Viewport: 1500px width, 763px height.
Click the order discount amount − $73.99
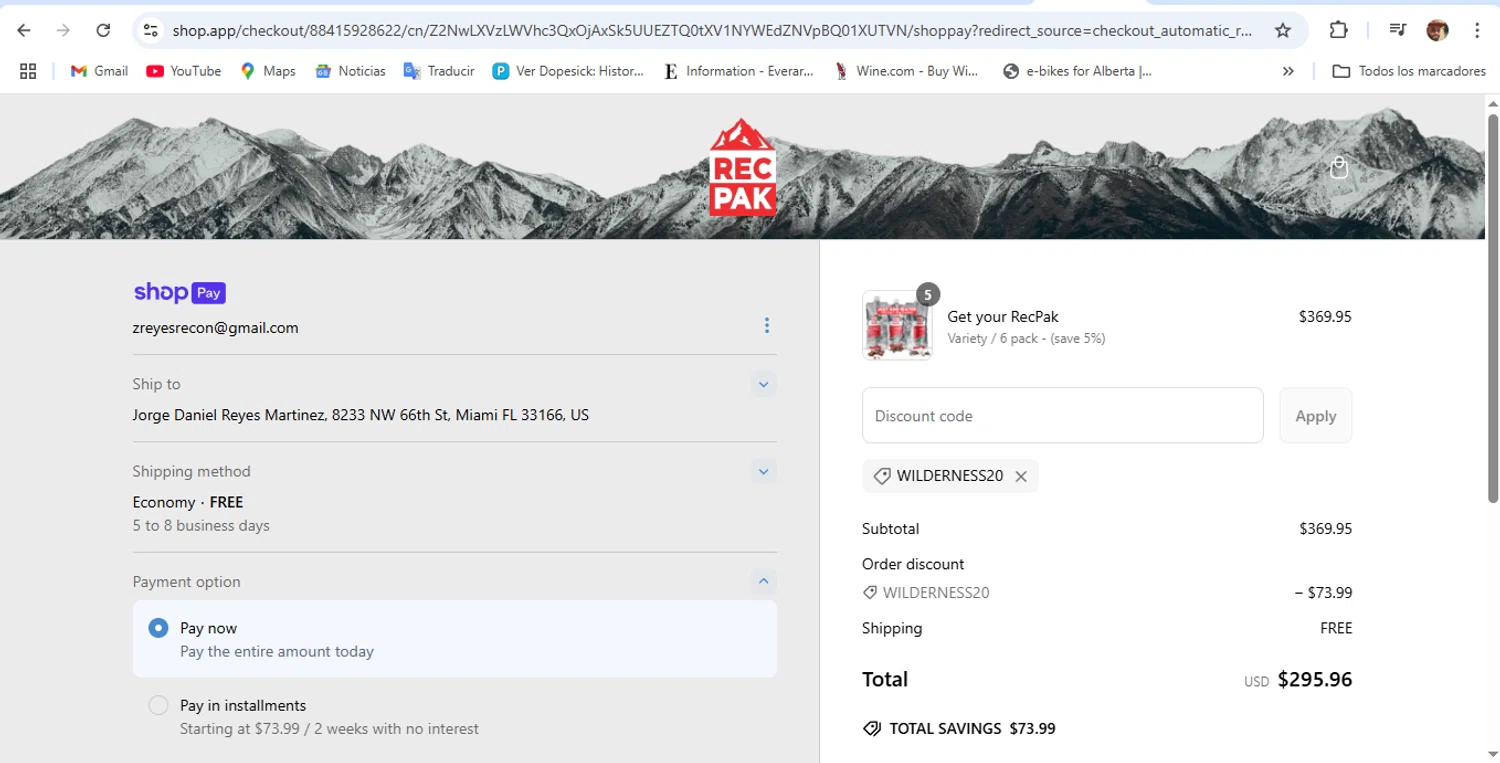(x=1324, y=592)
